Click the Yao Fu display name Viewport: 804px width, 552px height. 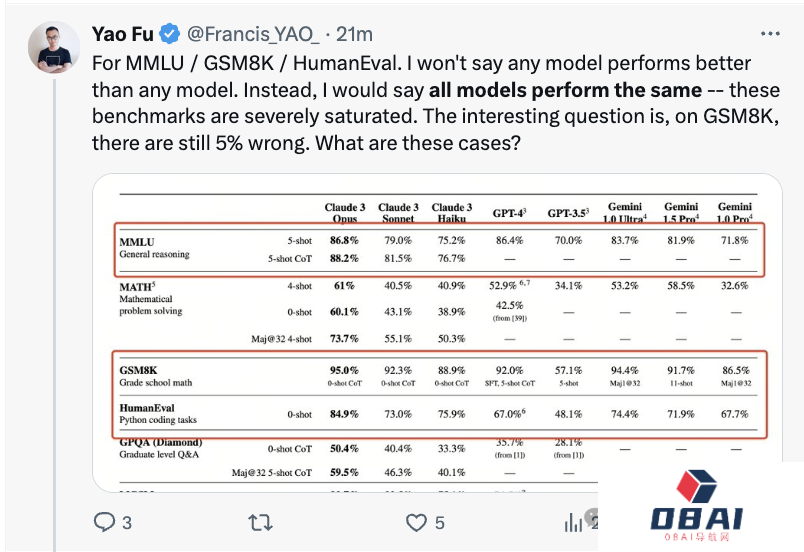(122, 34)
